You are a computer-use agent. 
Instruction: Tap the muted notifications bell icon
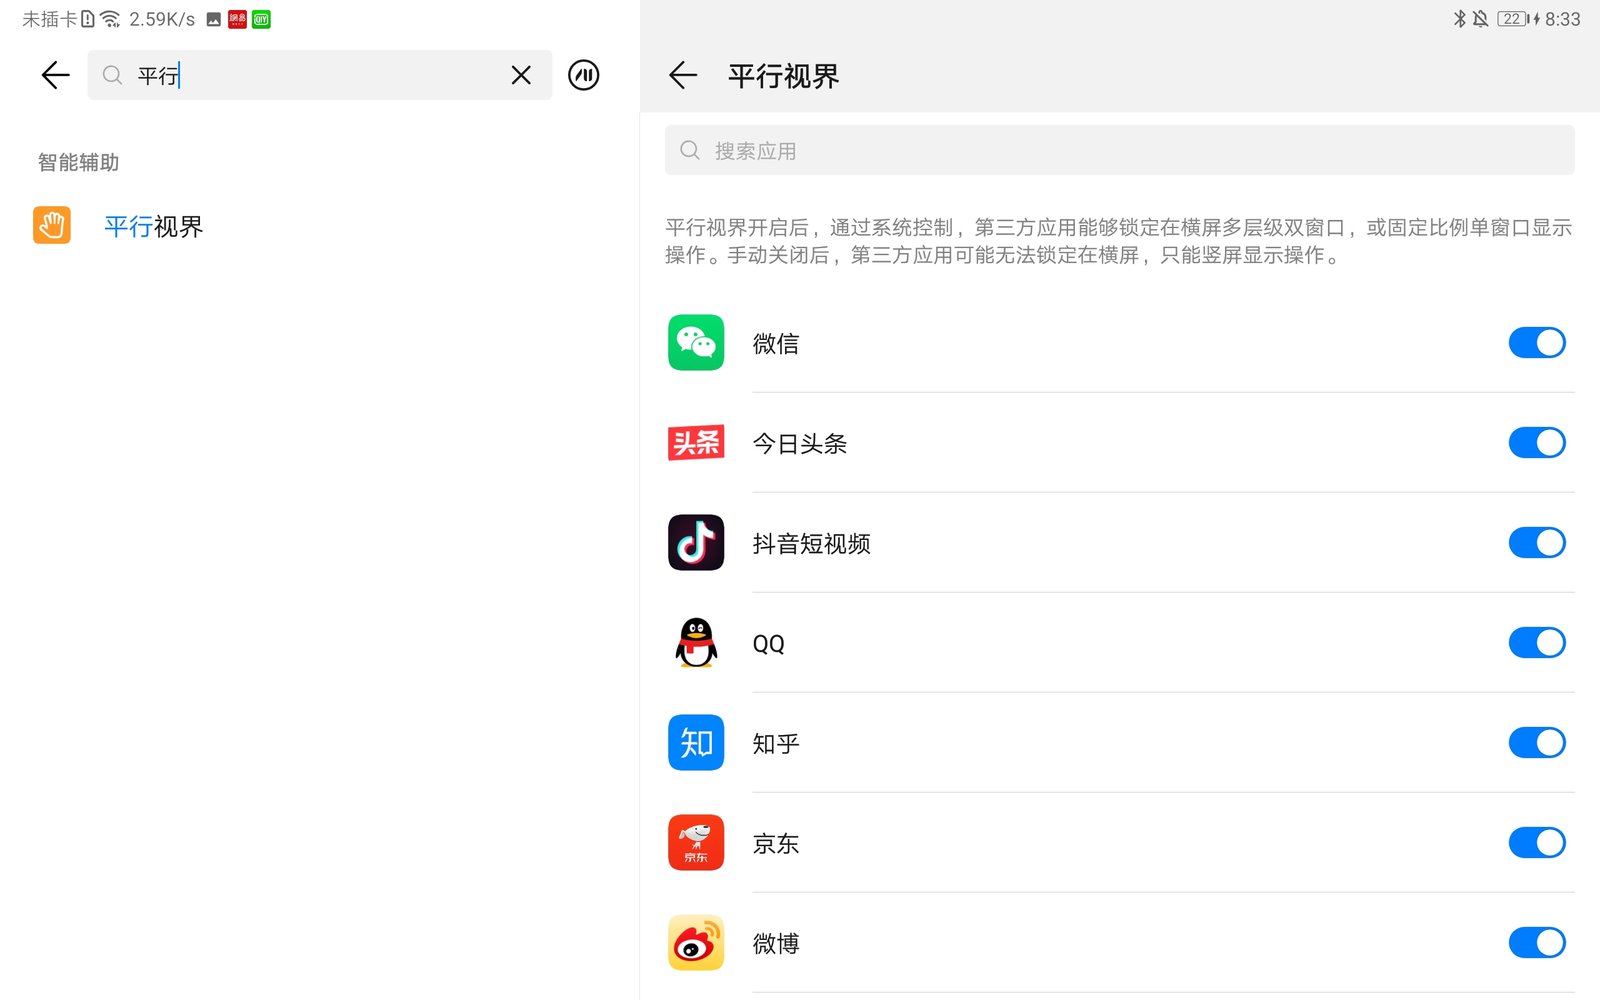[1481, 19]
